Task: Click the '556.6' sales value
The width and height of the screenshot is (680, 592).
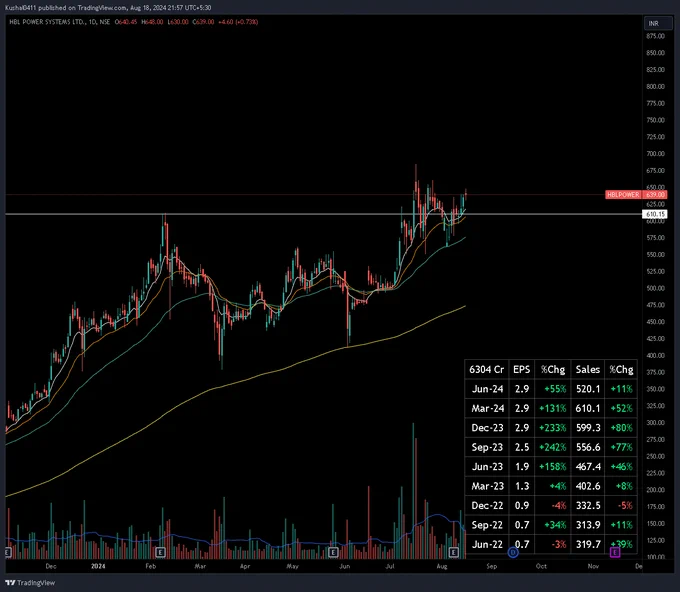Action: [x=588, y=447]
